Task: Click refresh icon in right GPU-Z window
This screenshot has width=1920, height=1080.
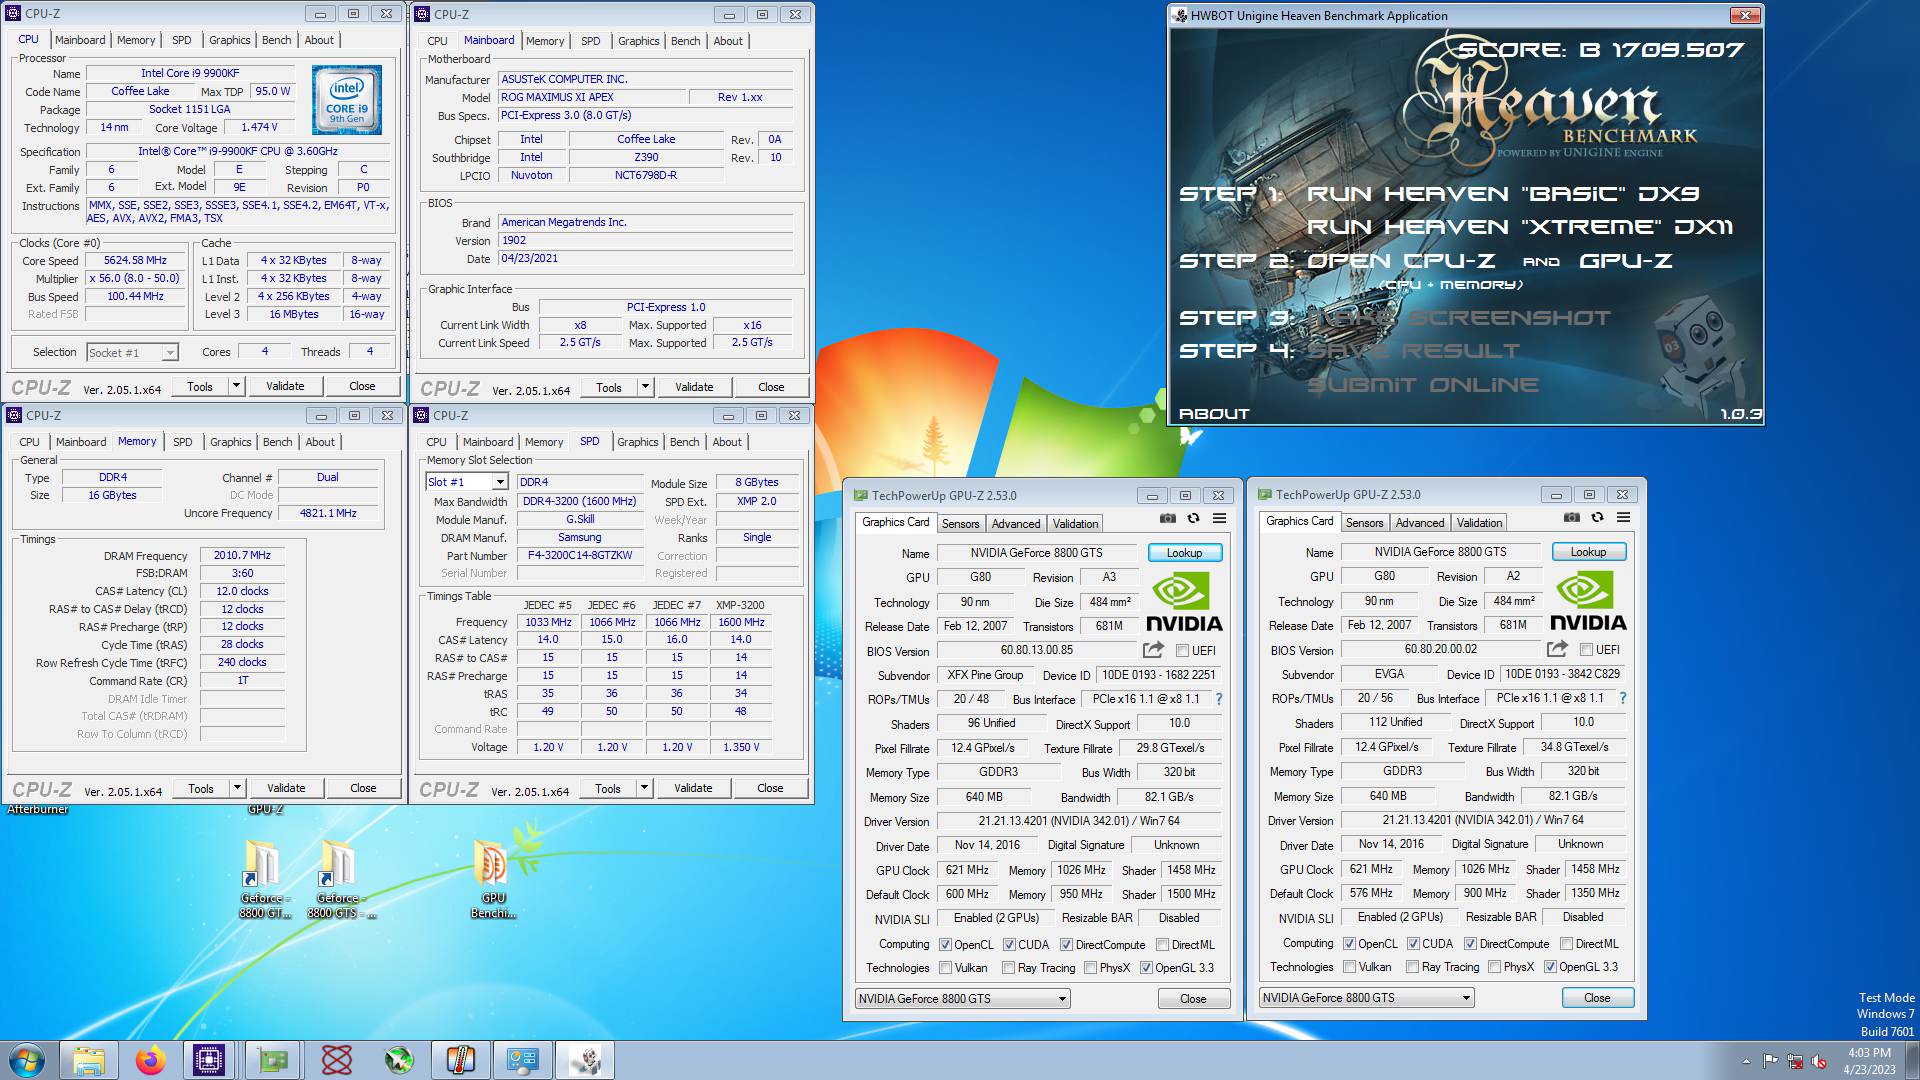Action: (1597, 517)
